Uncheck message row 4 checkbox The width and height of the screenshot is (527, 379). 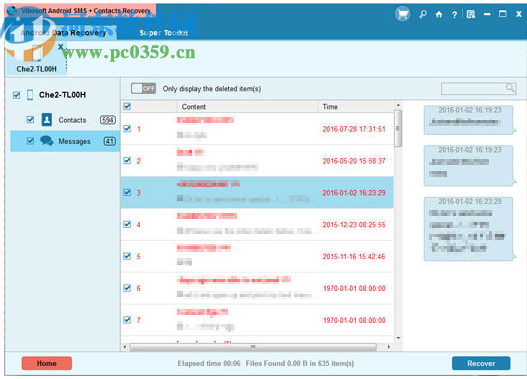pos(127,224)
